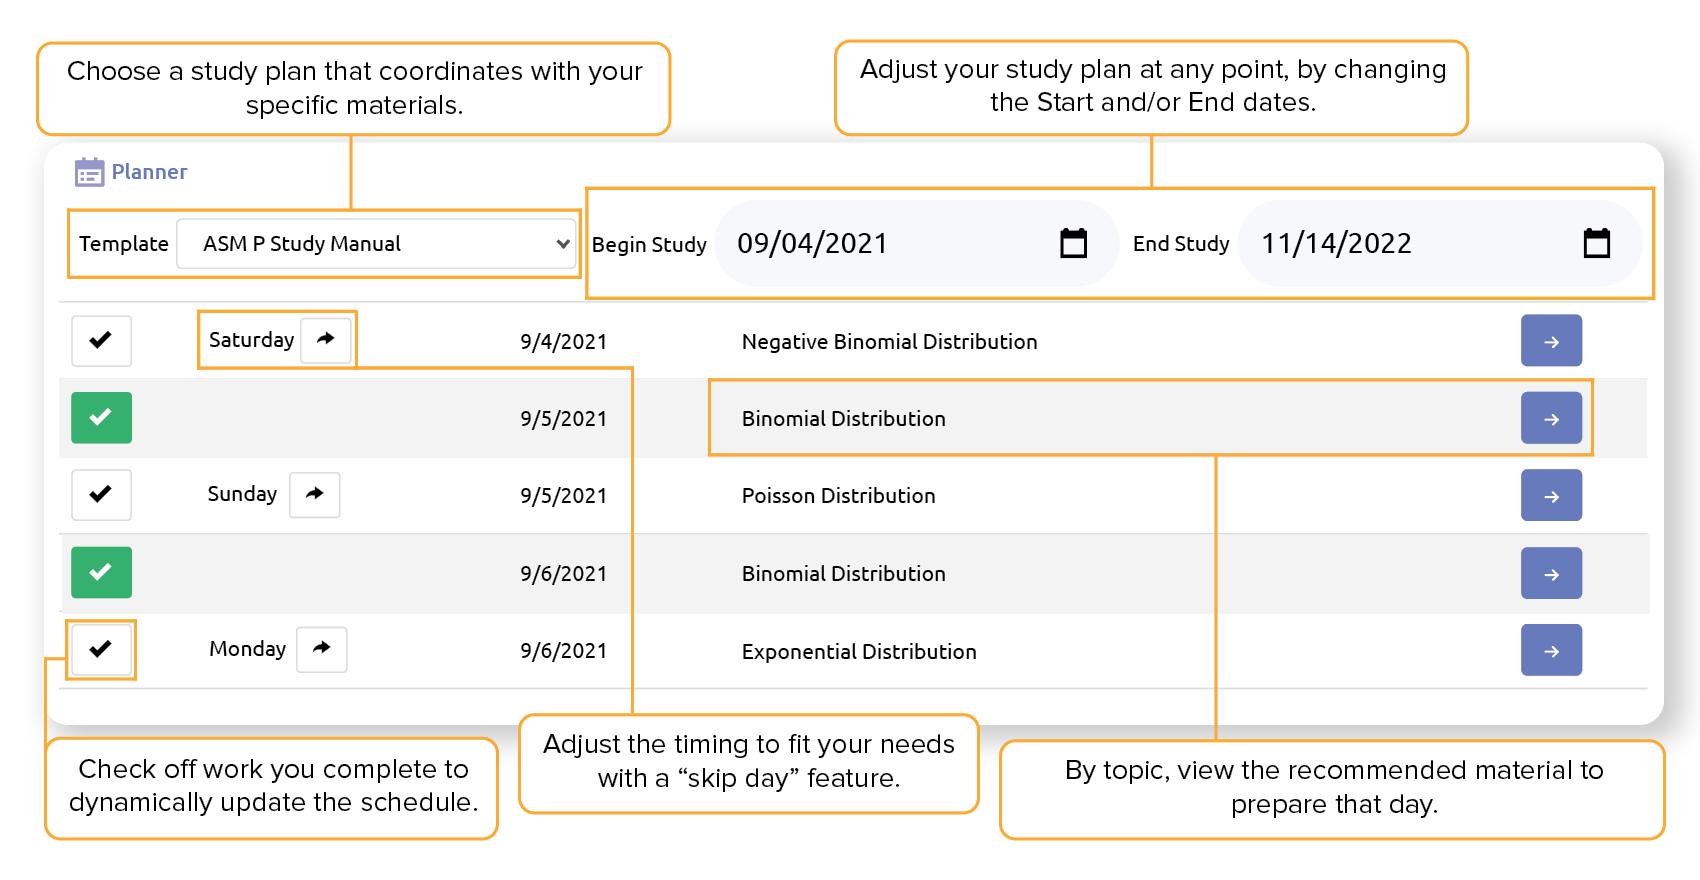Viewport: 1700px width, 880px height.
Task: Skip Sunday using the share-arrow icon
Action: tap(315, 494)
